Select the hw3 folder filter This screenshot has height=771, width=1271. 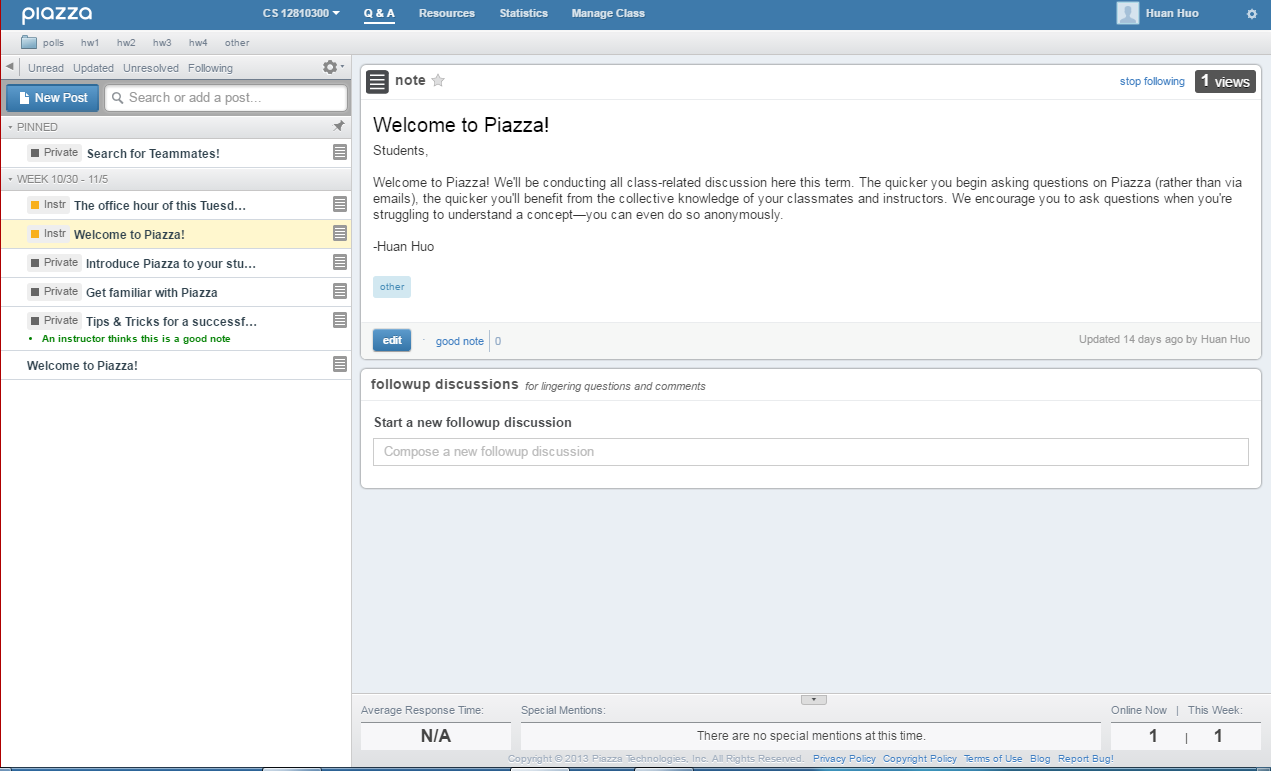tap(162, 43)
